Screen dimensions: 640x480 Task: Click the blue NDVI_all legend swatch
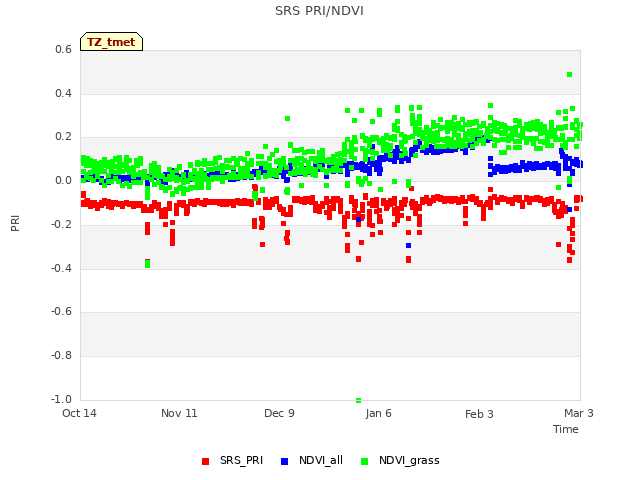pos(284,461)
